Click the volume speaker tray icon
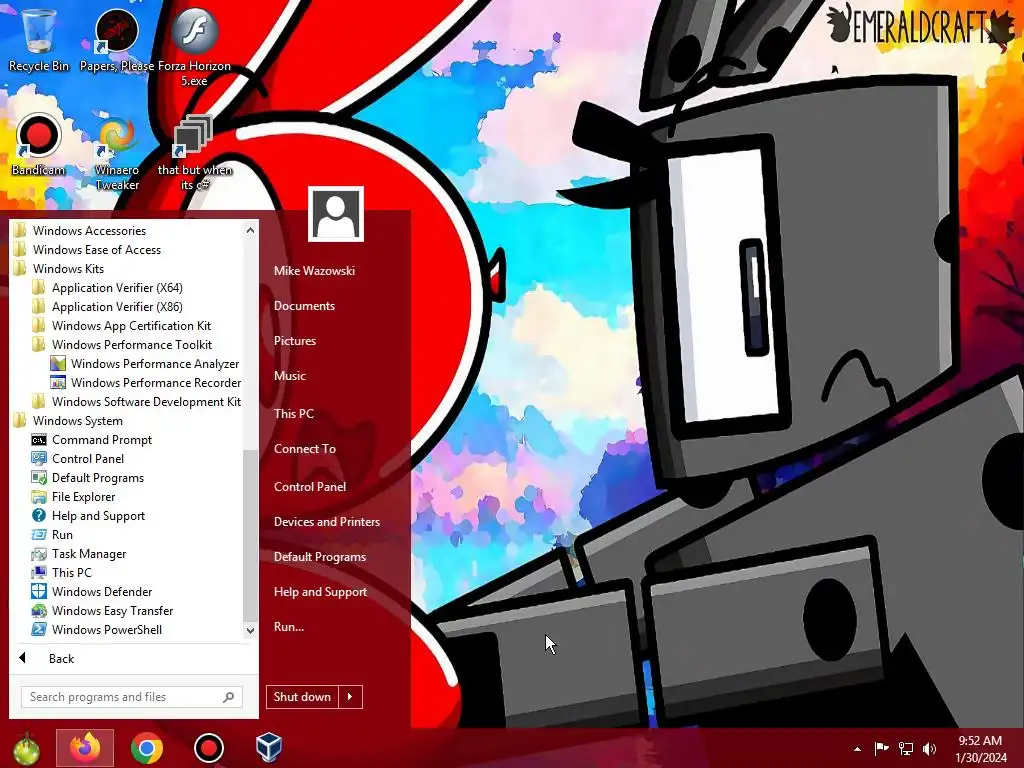The height and width of the screenshot is (768, 1024). (929, 748)
